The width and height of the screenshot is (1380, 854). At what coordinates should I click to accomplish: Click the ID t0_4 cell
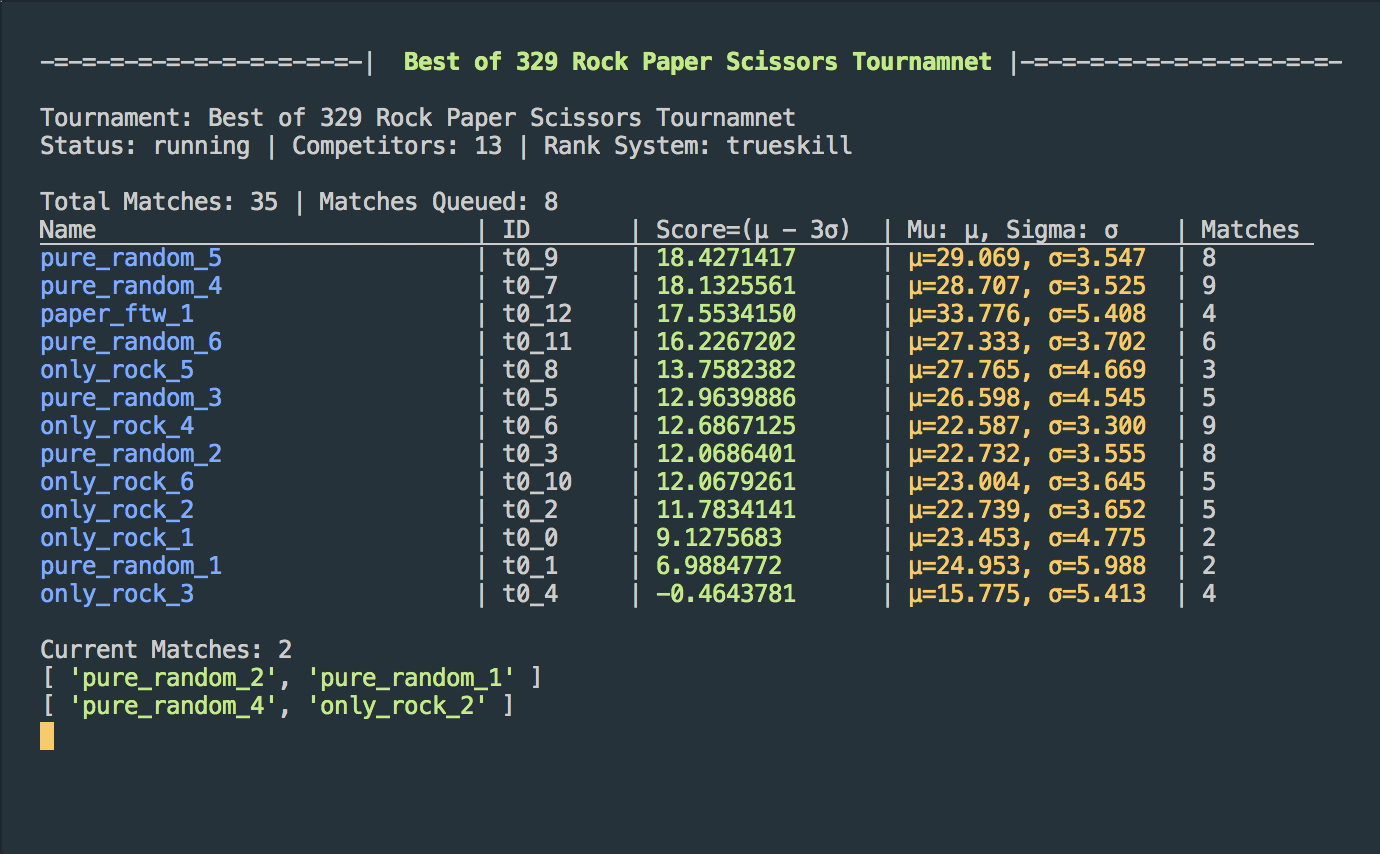(x=530, y=594)
